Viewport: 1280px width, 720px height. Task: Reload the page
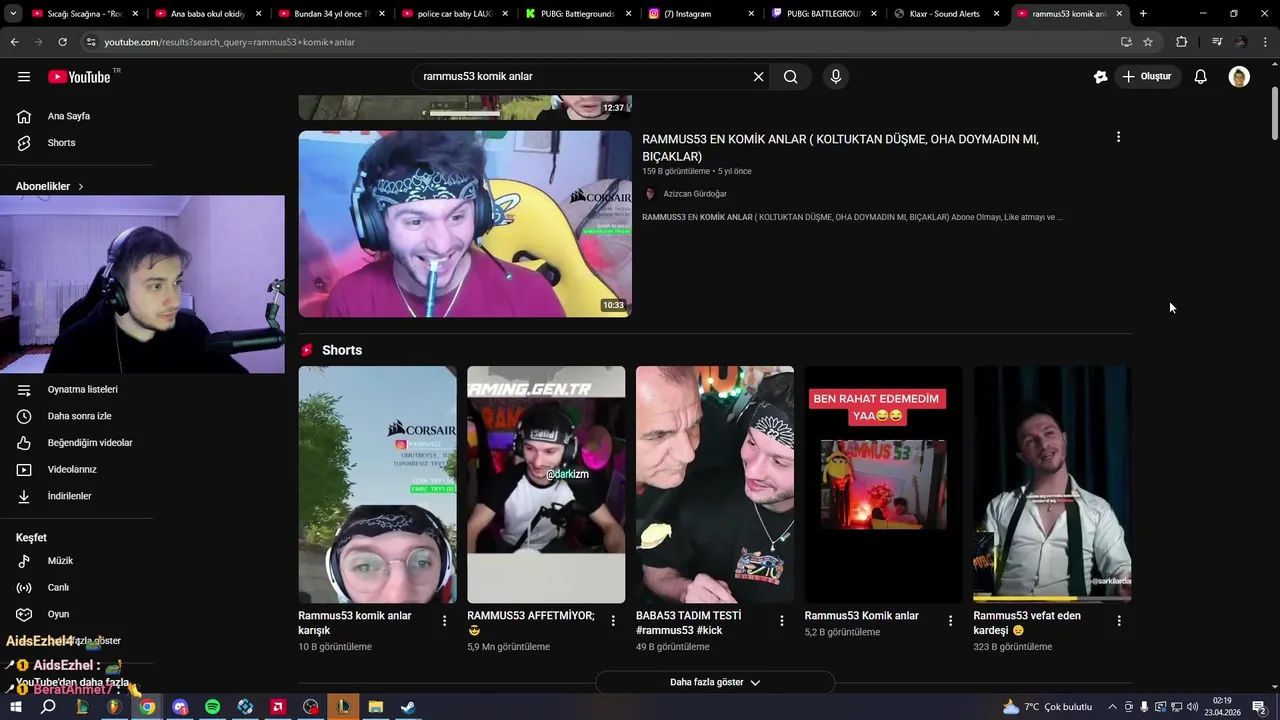(62, 42)
